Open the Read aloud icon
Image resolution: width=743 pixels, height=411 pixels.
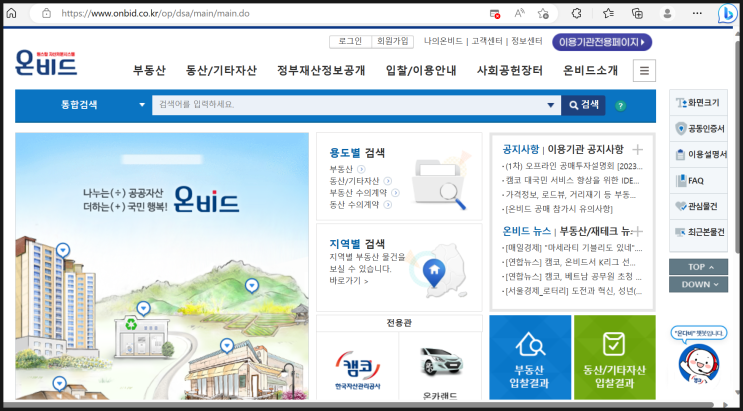pyautogui.click(x=520, y=13)
